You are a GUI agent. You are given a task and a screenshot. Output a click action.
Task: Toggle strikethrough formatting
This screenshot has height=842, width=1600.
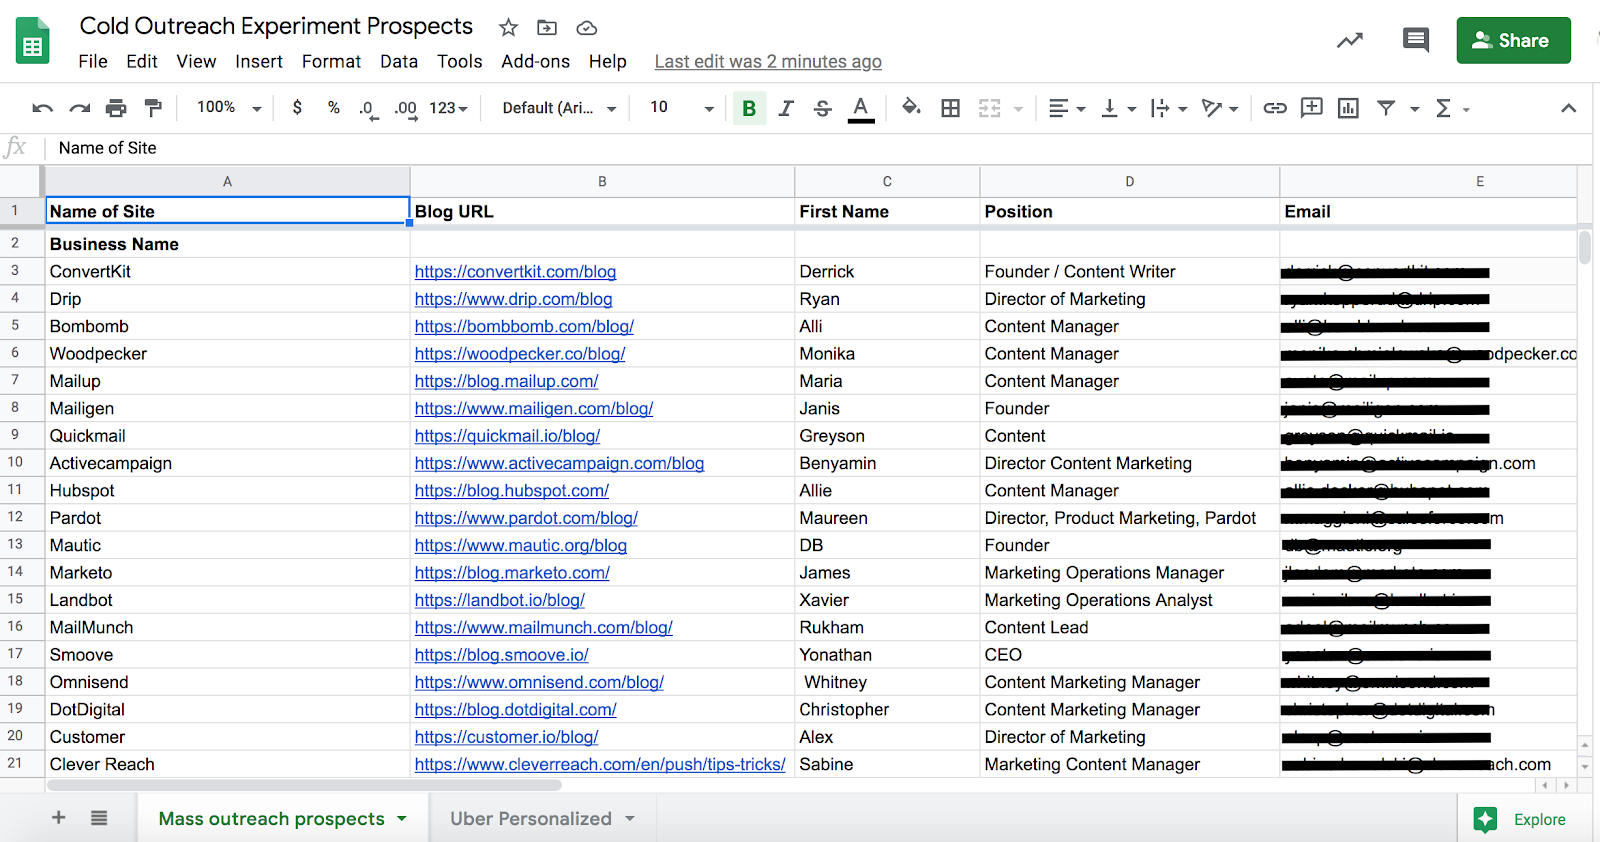822,108
